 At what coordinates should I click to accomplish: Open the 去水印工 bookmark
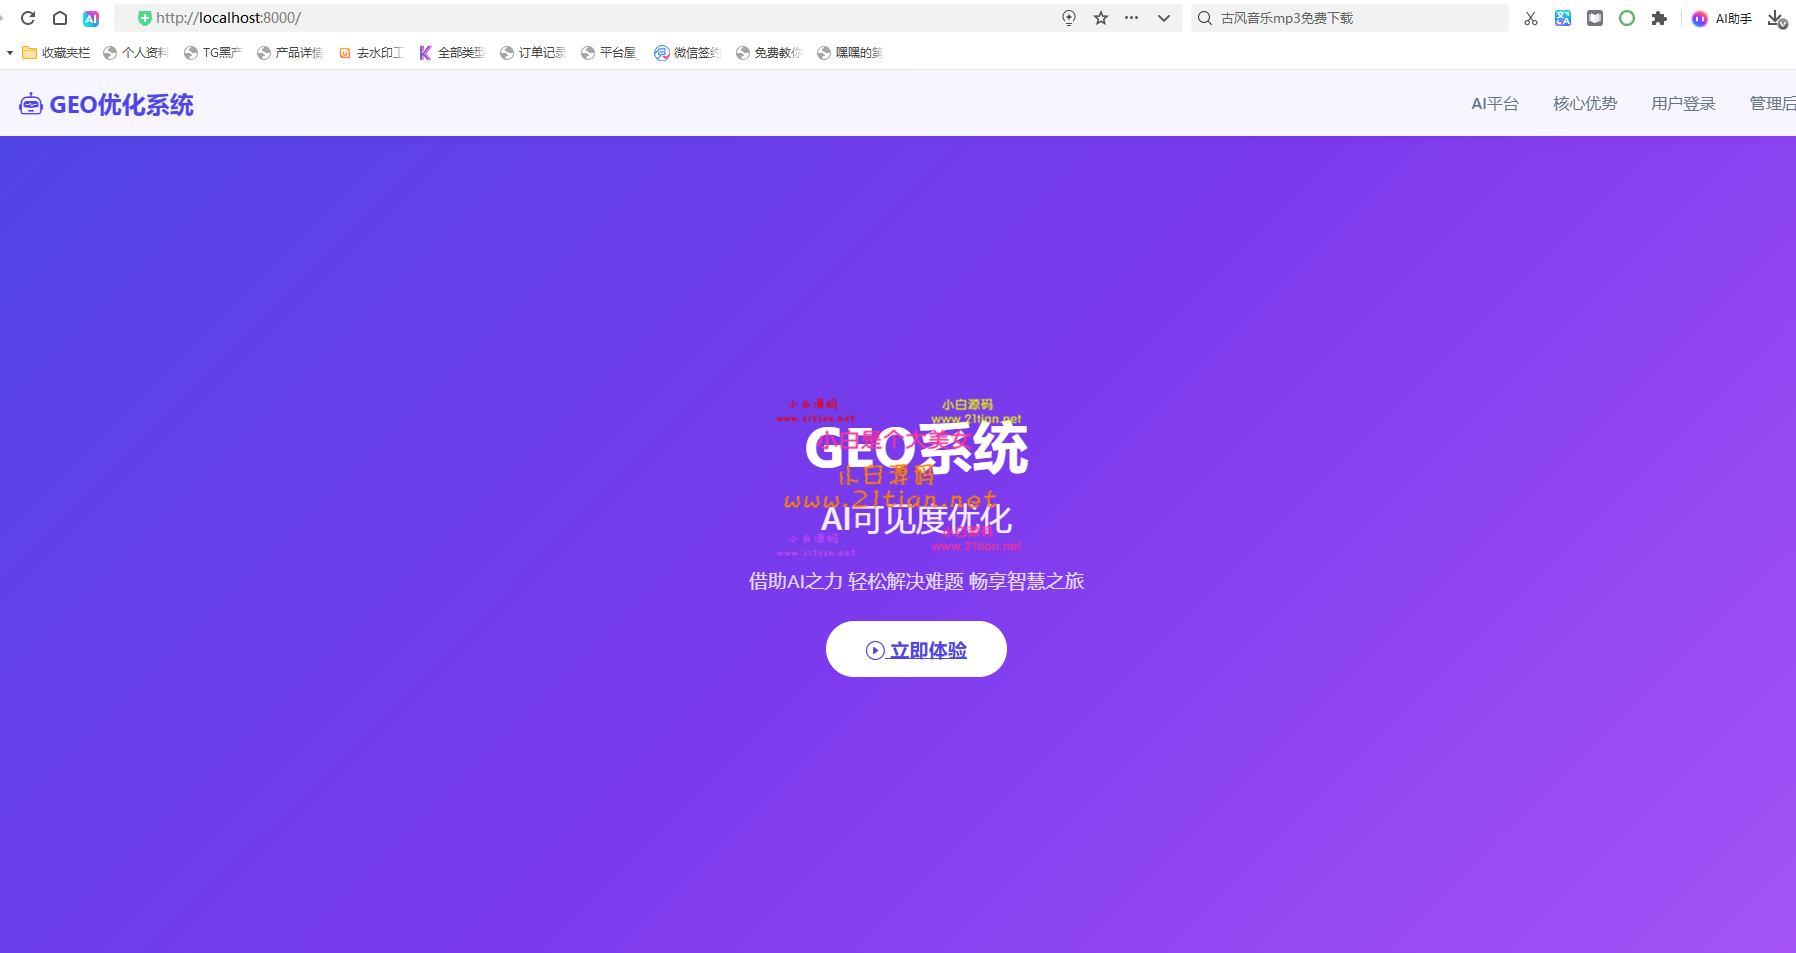coord(371,53)
